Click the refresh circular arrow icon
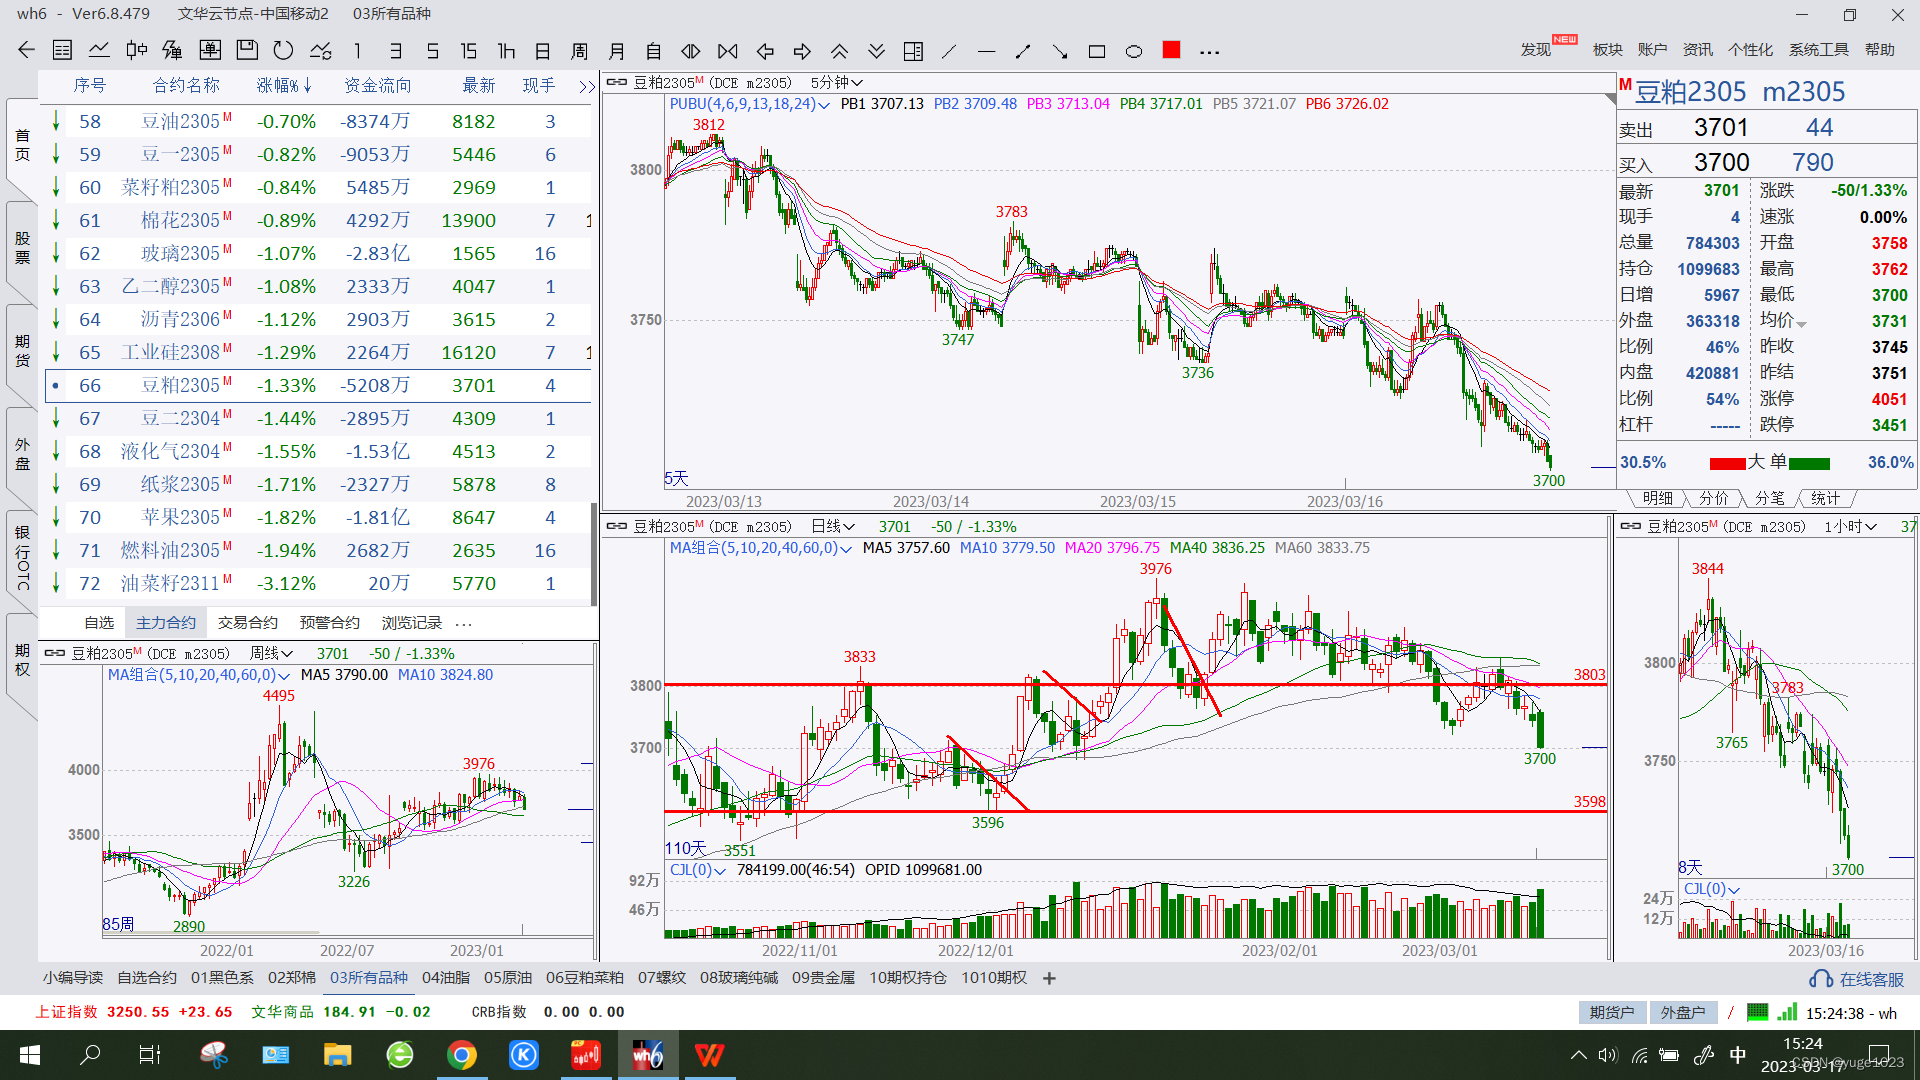Screen dimensions: 1920x1080 point(284,50)
